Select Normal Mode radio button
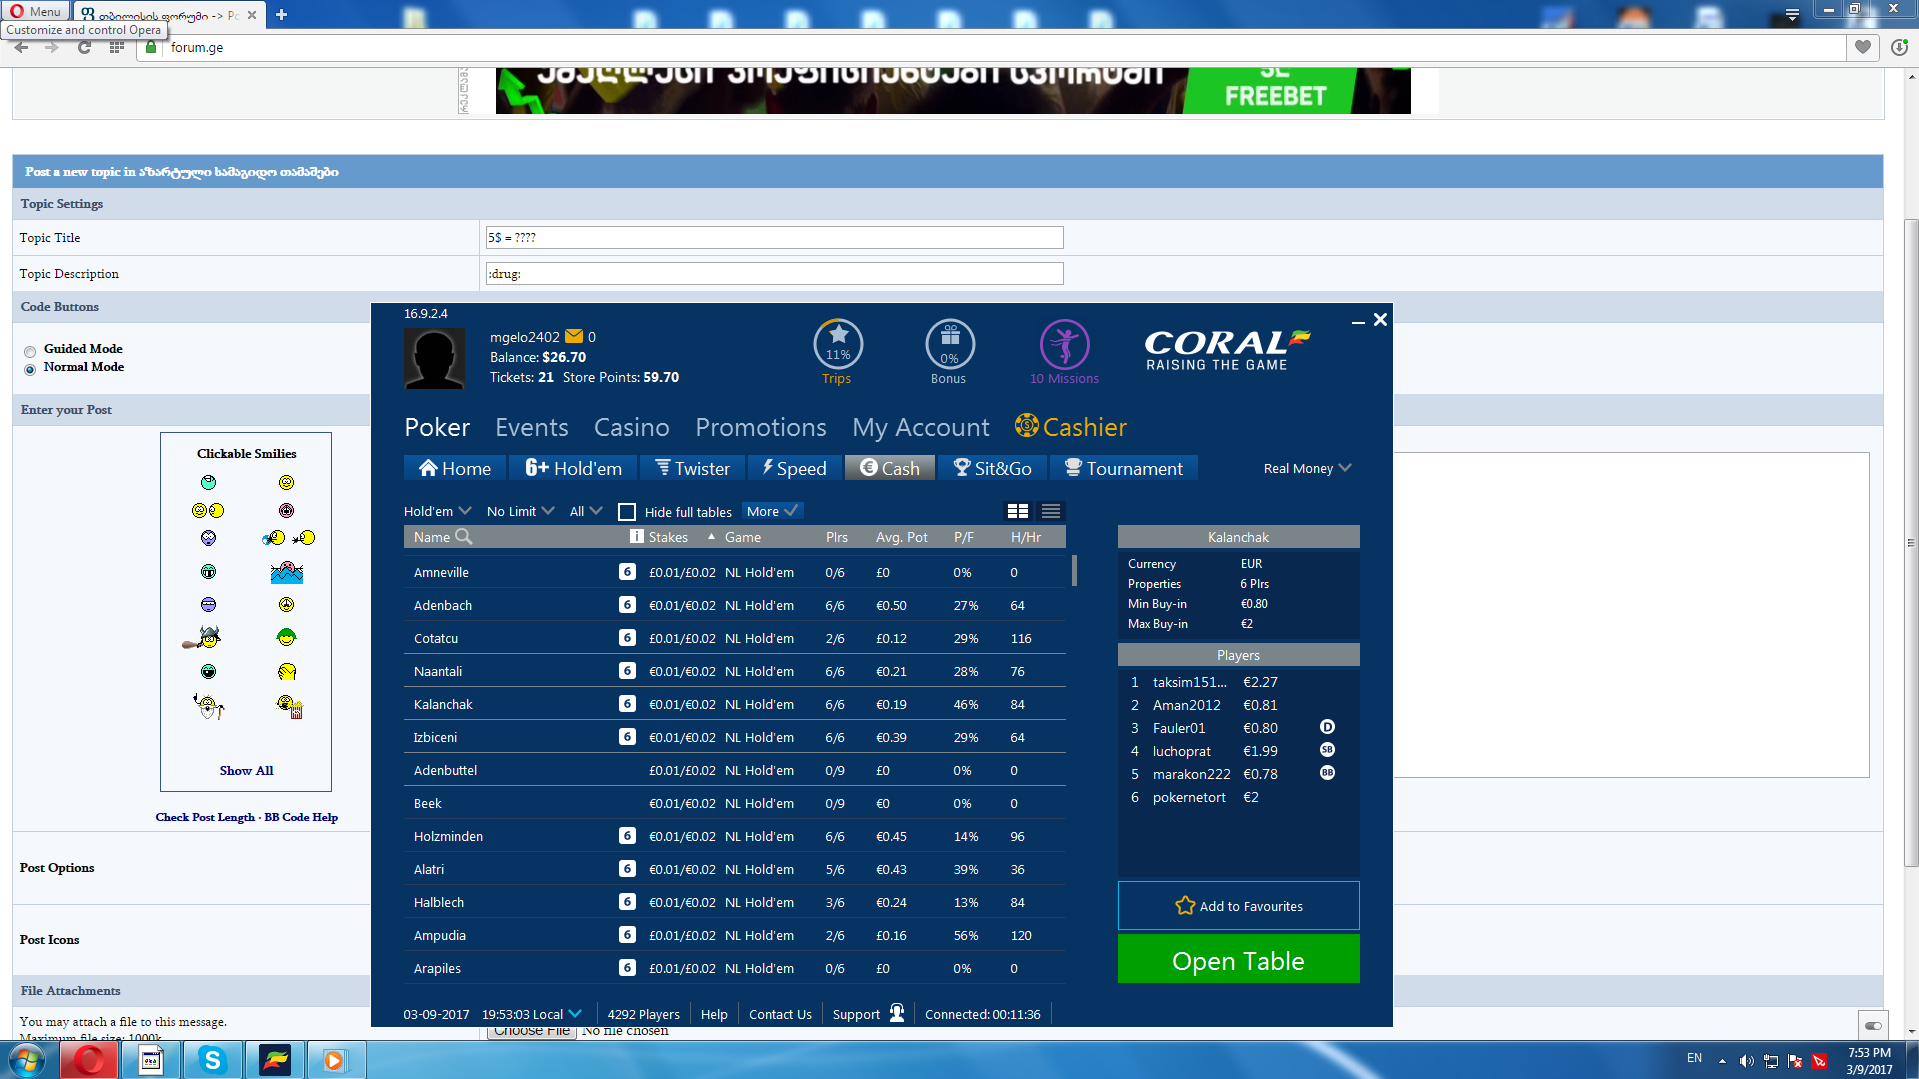This screenshot has height=1079, width=1919. click(30, 369)
